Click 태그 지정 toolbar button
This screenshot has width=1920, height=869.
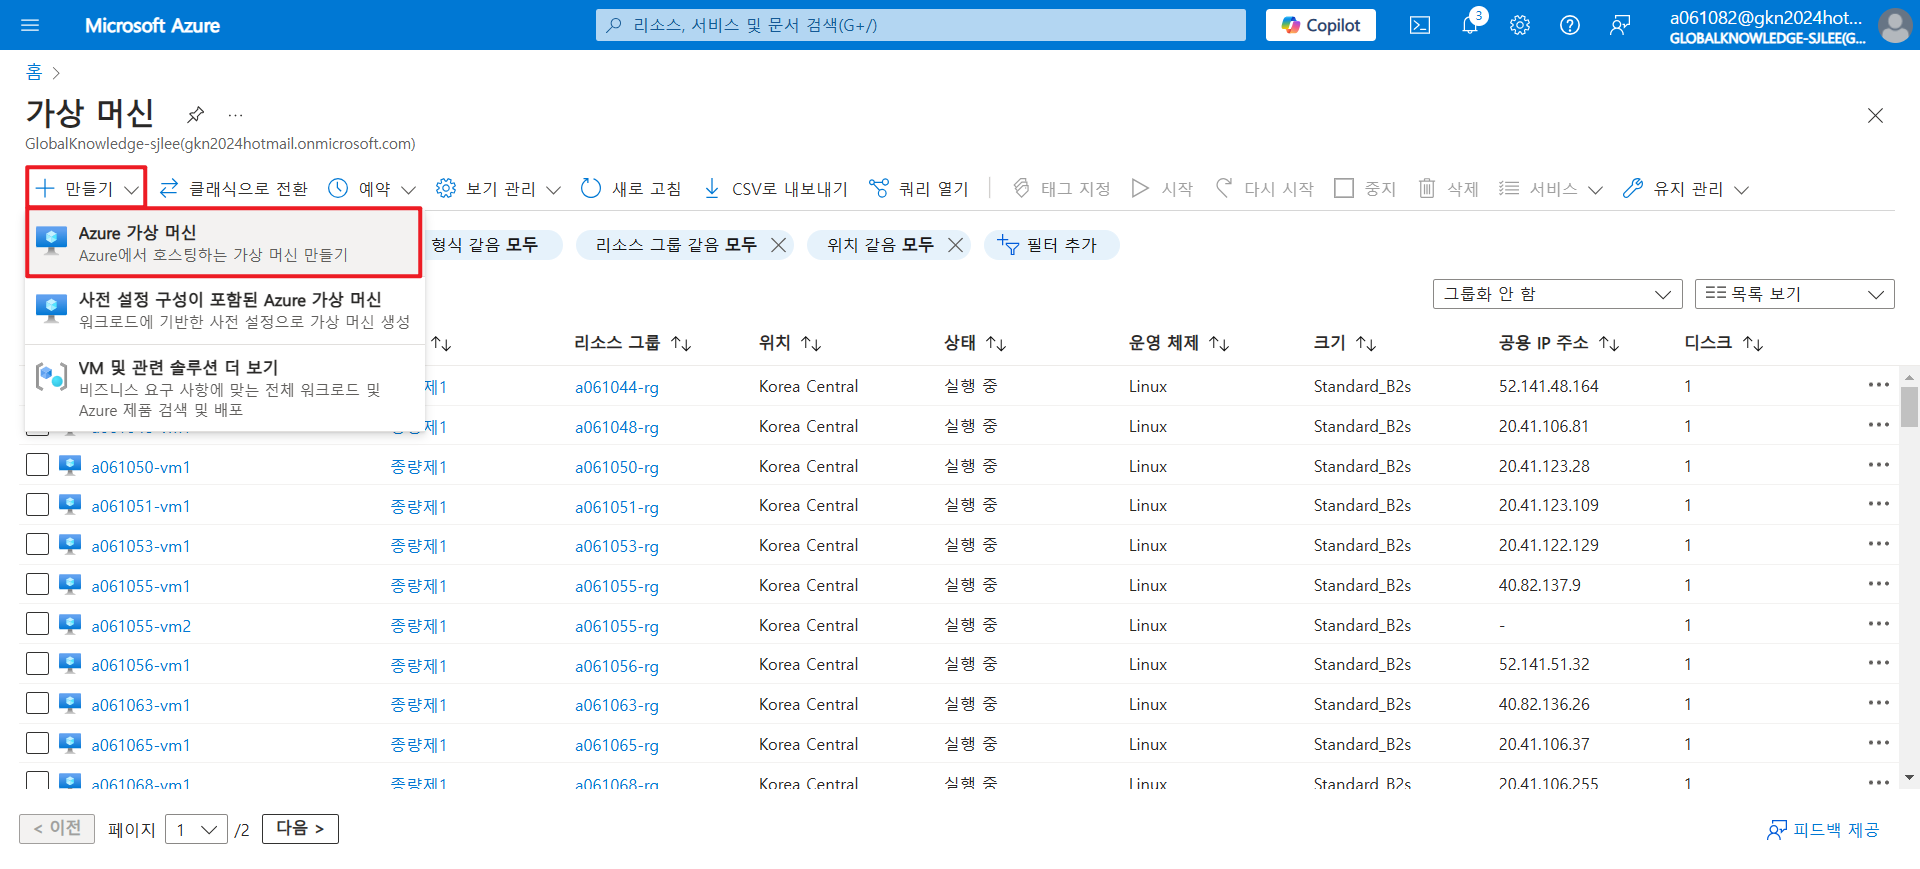click(1061, 188)
